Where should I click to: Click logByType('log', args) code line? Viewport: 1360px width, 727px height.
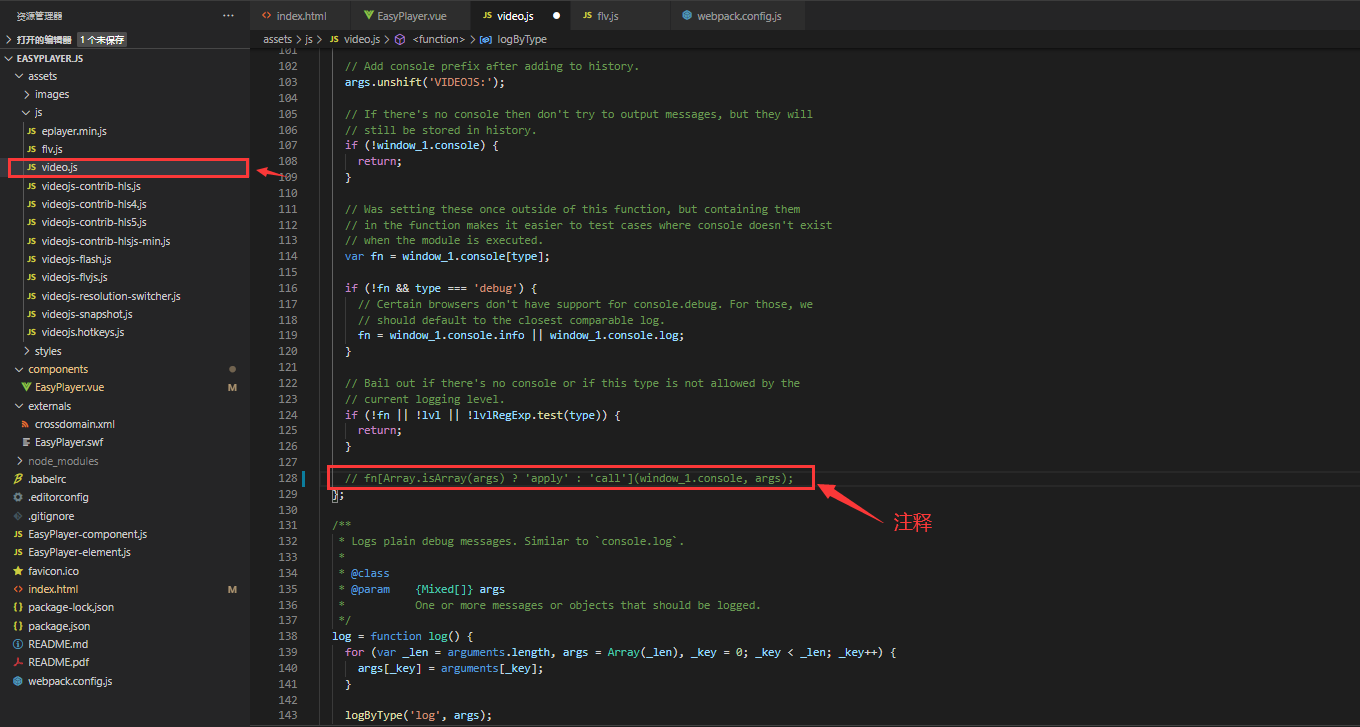click(x=419, y=715)
